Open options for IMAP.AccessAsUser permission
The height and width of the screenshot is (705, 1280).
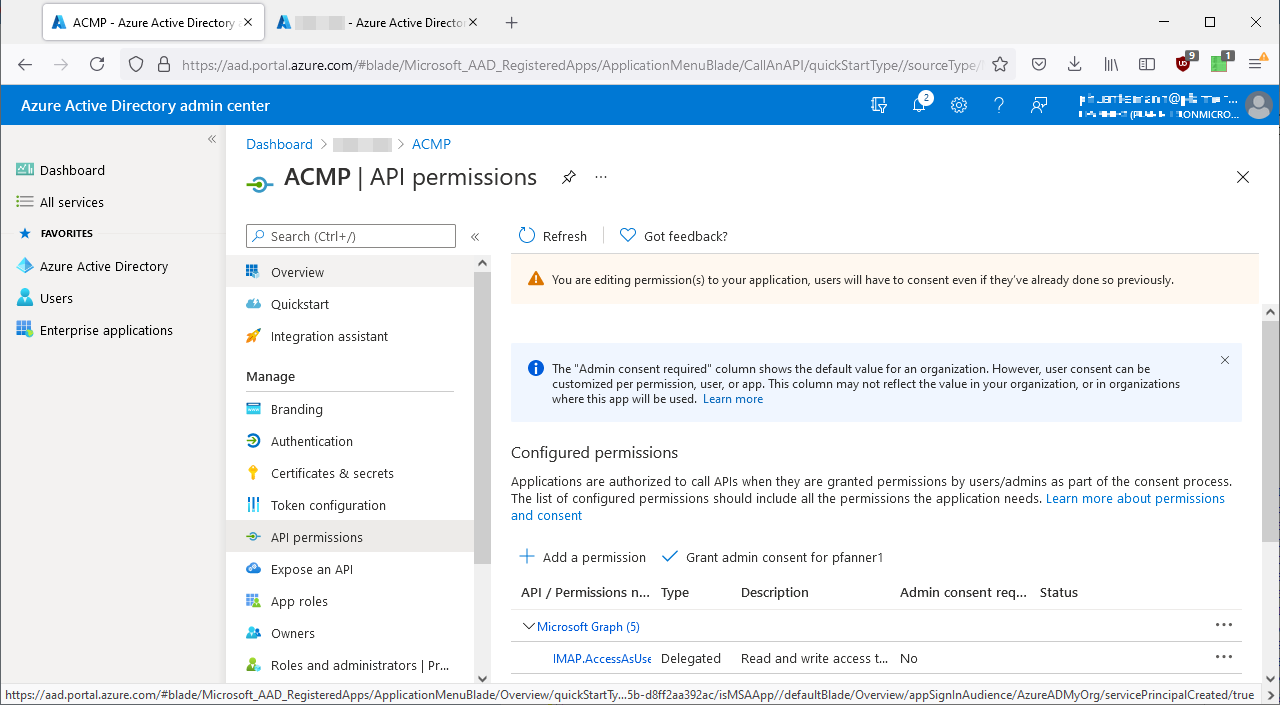pos(1224,657)
